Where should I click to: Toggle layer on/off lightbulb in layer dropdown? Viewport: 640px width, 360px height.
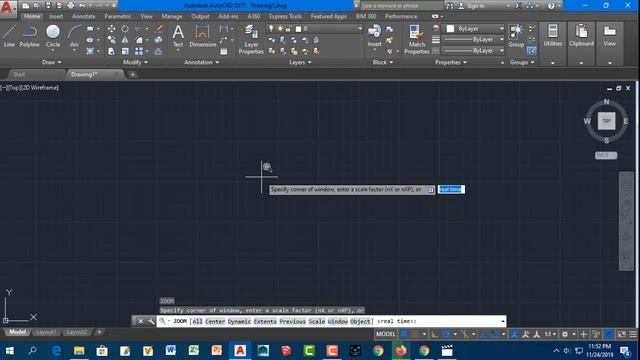271,29
